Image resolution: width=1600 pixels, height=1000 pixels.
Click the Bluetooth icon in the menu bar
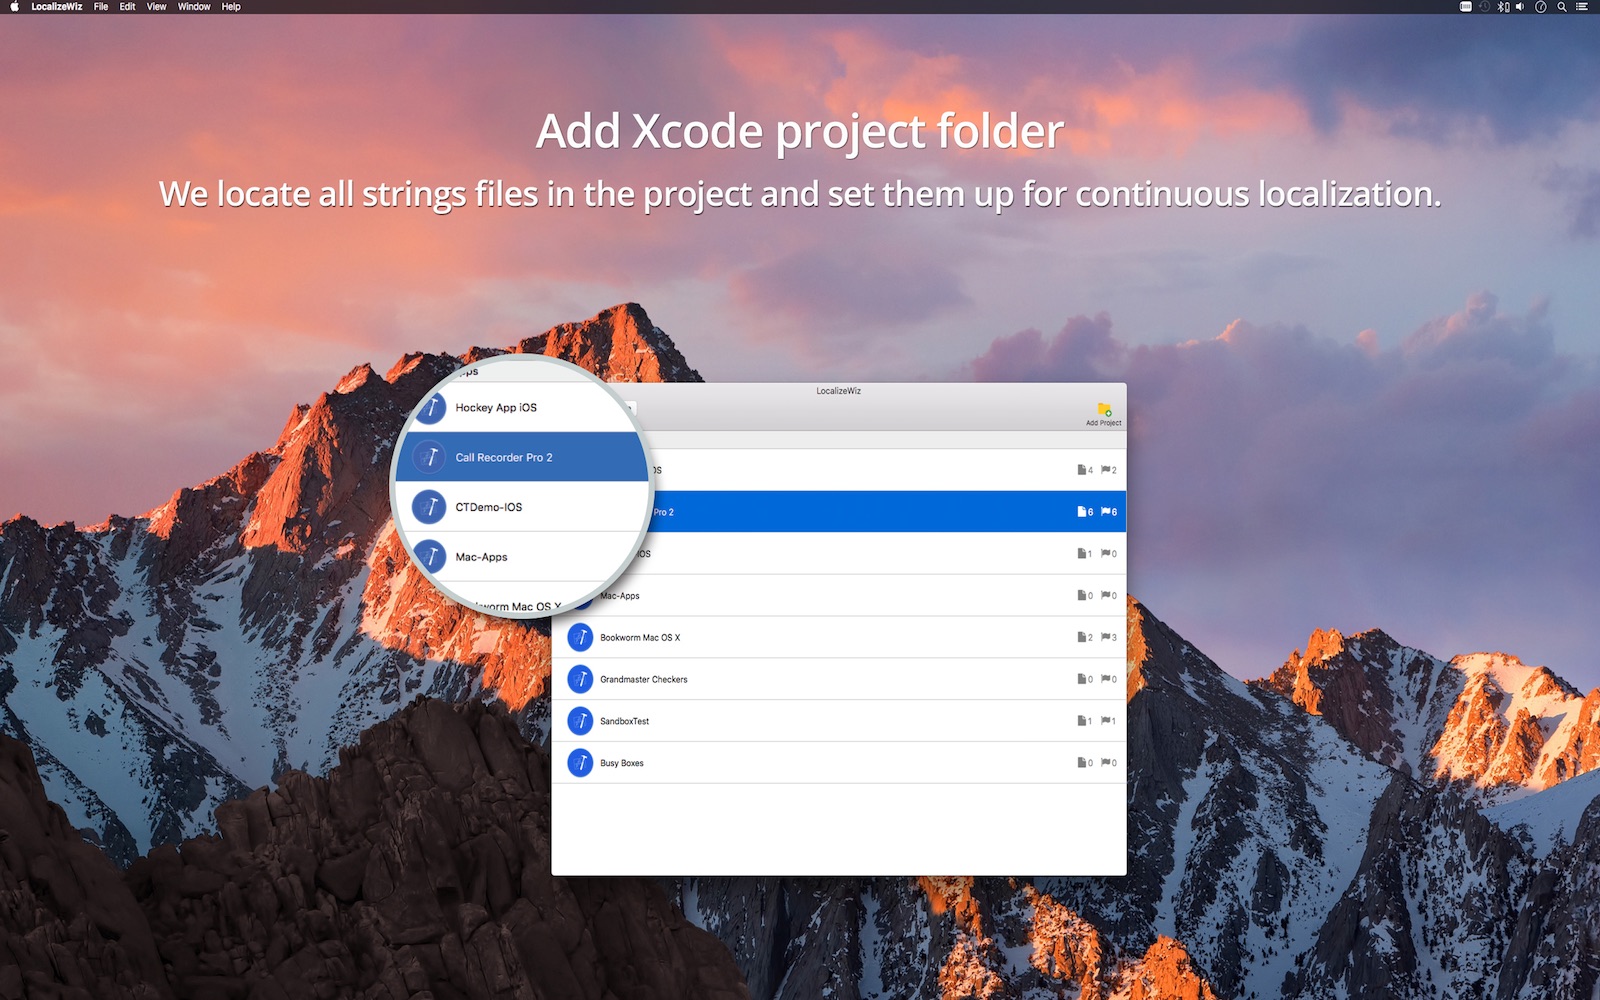coord(1502,7)
